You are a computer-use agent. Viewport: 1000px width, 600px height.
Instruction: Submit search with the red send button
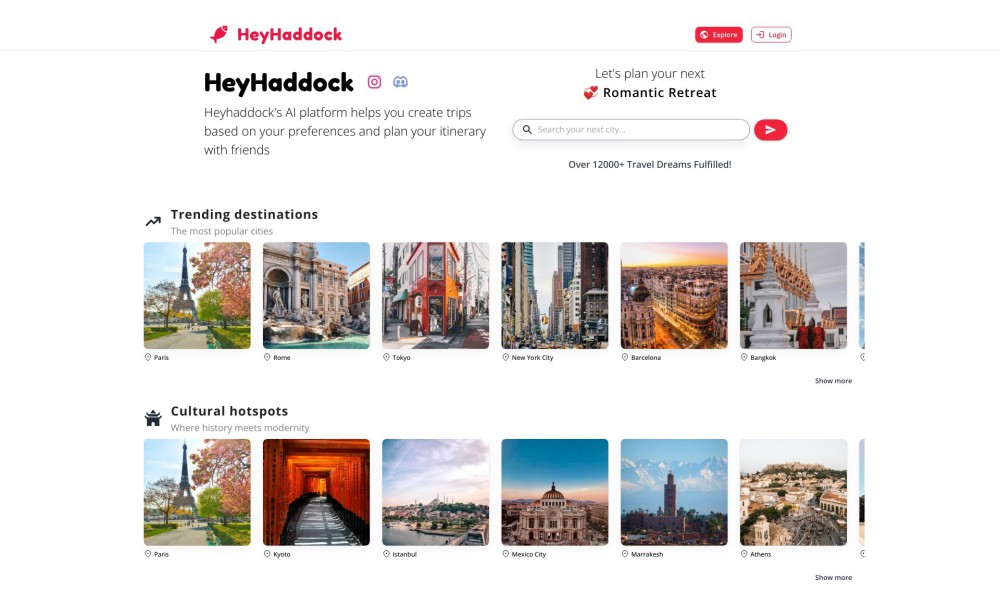click(770, 129)
